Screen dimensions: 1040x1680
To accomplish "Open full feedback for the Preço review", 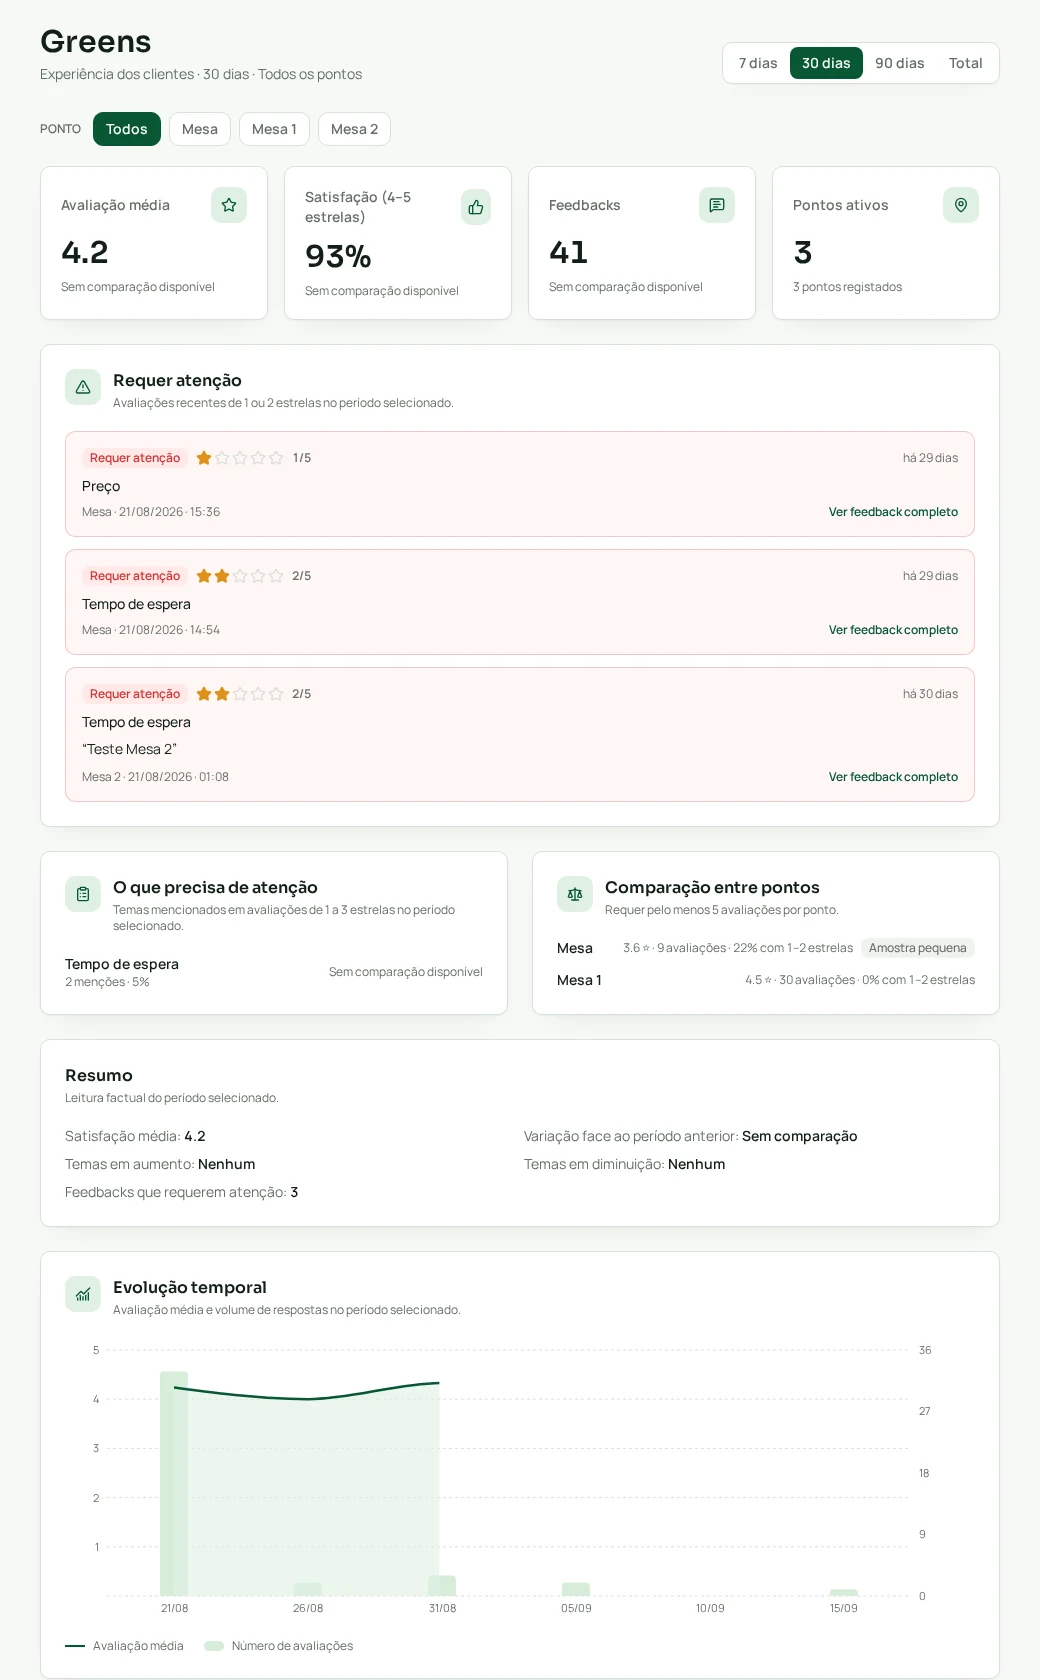I will pyautogui.click(x=893, y=512).
